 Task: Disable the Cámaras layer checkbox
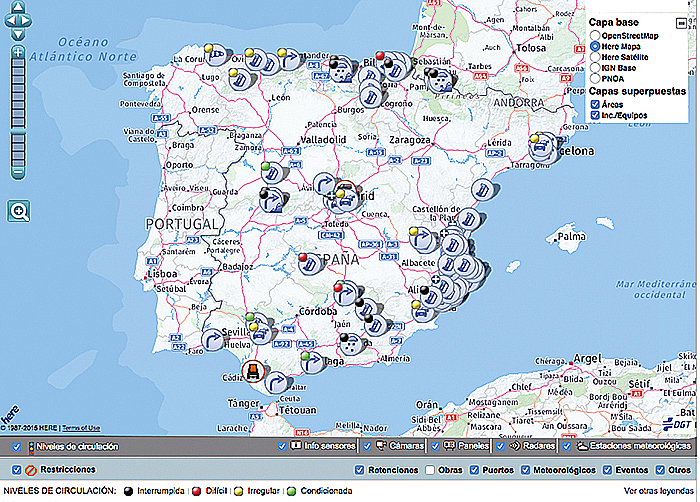click(368, 446)
